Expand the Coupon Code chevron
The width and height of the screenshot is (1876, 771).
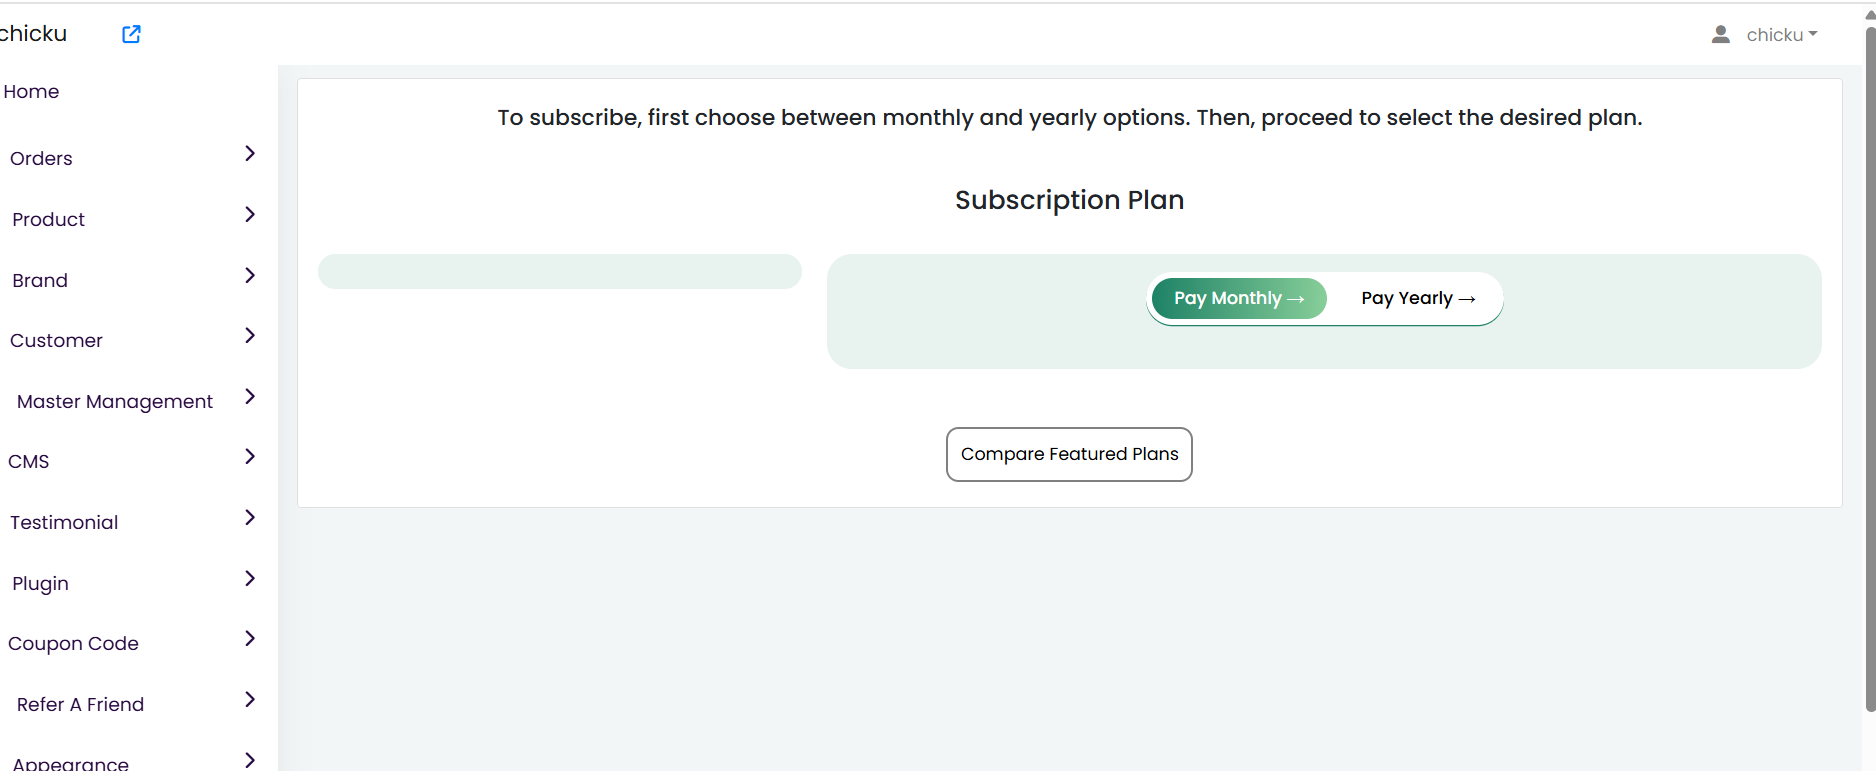pyautogui.click(x=250, y=638)
